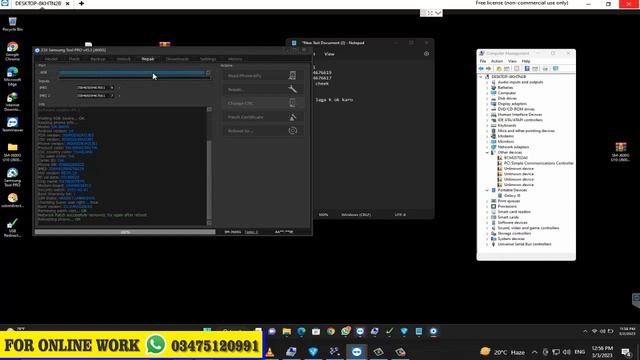Open the Settings tab in Samsung Tool
Image resolution: width=640 pixels, height=360 pixels.
point(208,59)
